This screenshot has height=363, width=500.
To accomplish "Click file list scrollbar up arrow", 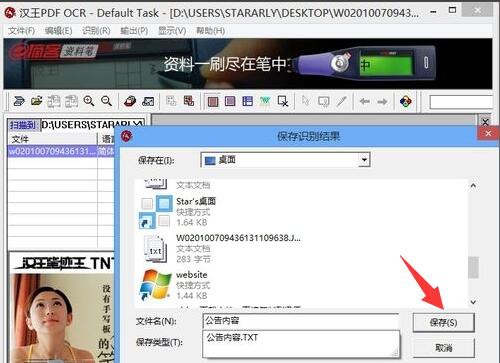I will point(473,186).
